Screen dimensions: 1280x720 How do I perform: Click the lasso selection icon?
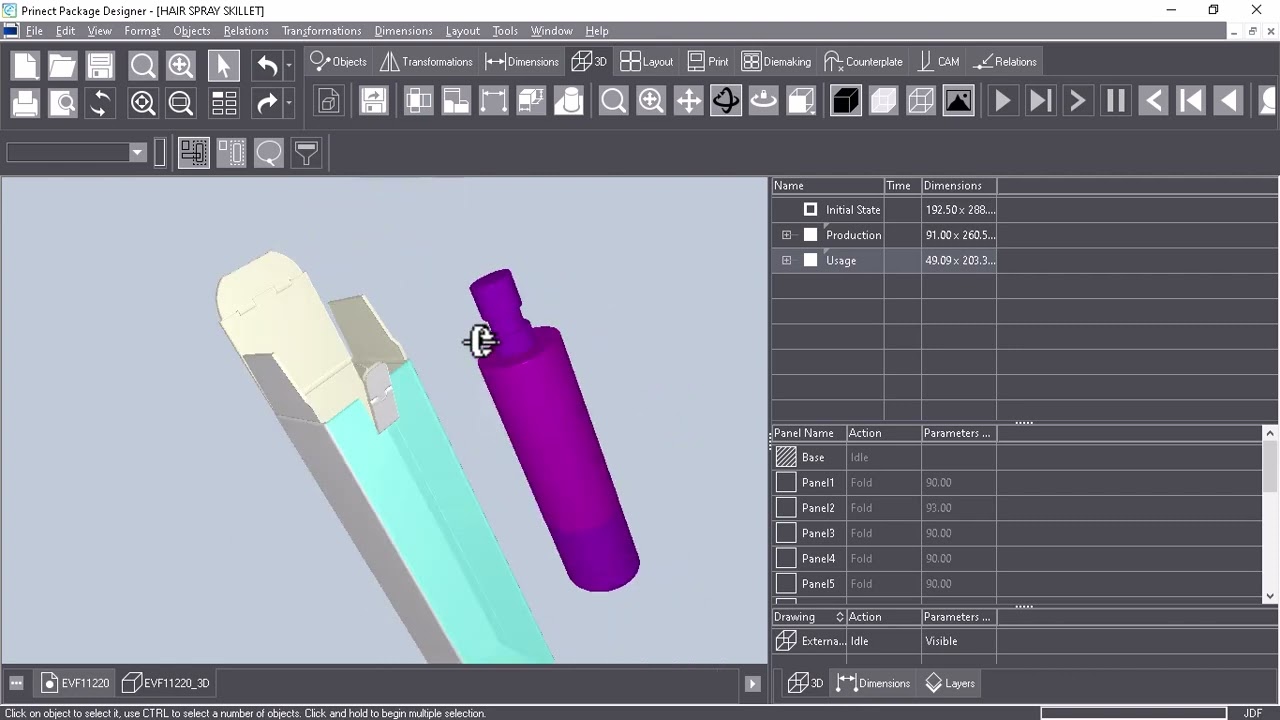coord(268,153)
